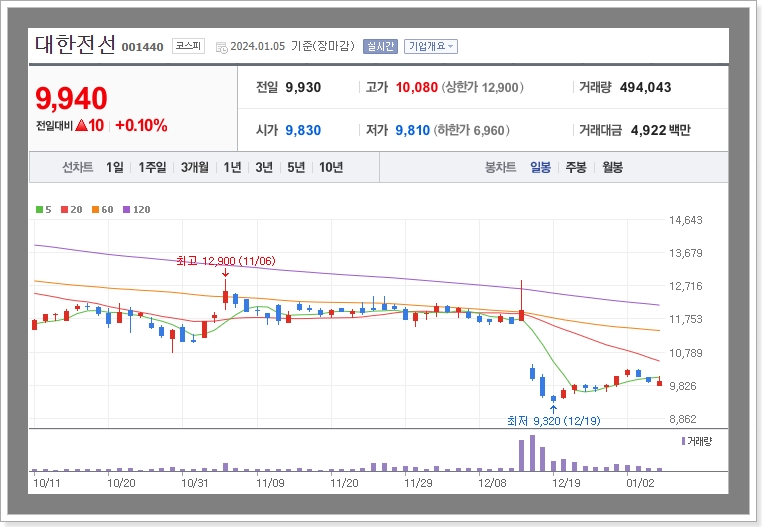Click the 거래대금 value 4,922
The width and height of the screenshot is (762, 527).
point(648,130)
